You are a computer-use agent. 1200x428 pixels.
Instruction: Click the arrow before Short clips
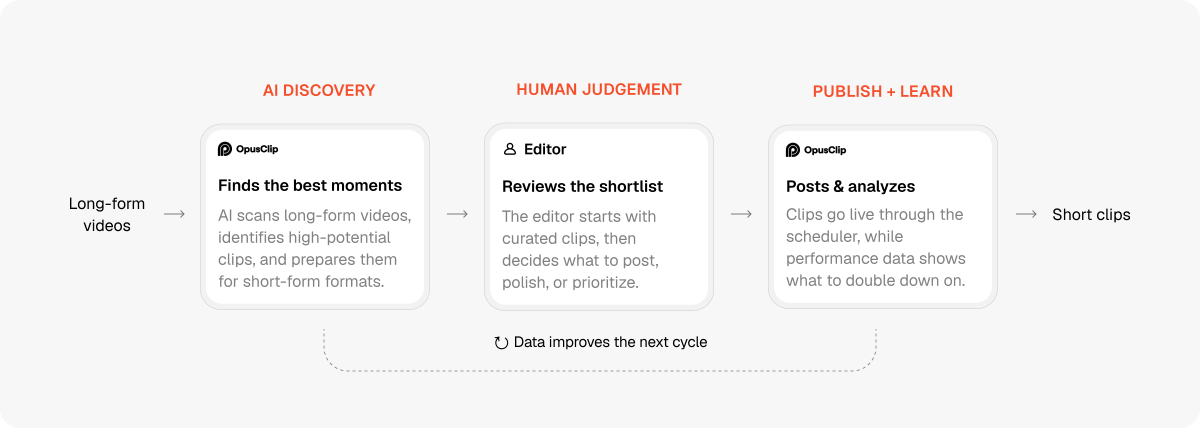pyautogui.click(x=1026, y=214)
